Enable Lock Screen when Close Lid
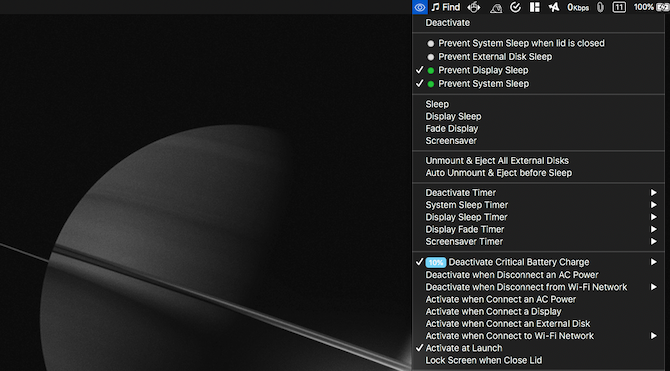The height and width of the screenshot is (371, 670). (538, 360)
